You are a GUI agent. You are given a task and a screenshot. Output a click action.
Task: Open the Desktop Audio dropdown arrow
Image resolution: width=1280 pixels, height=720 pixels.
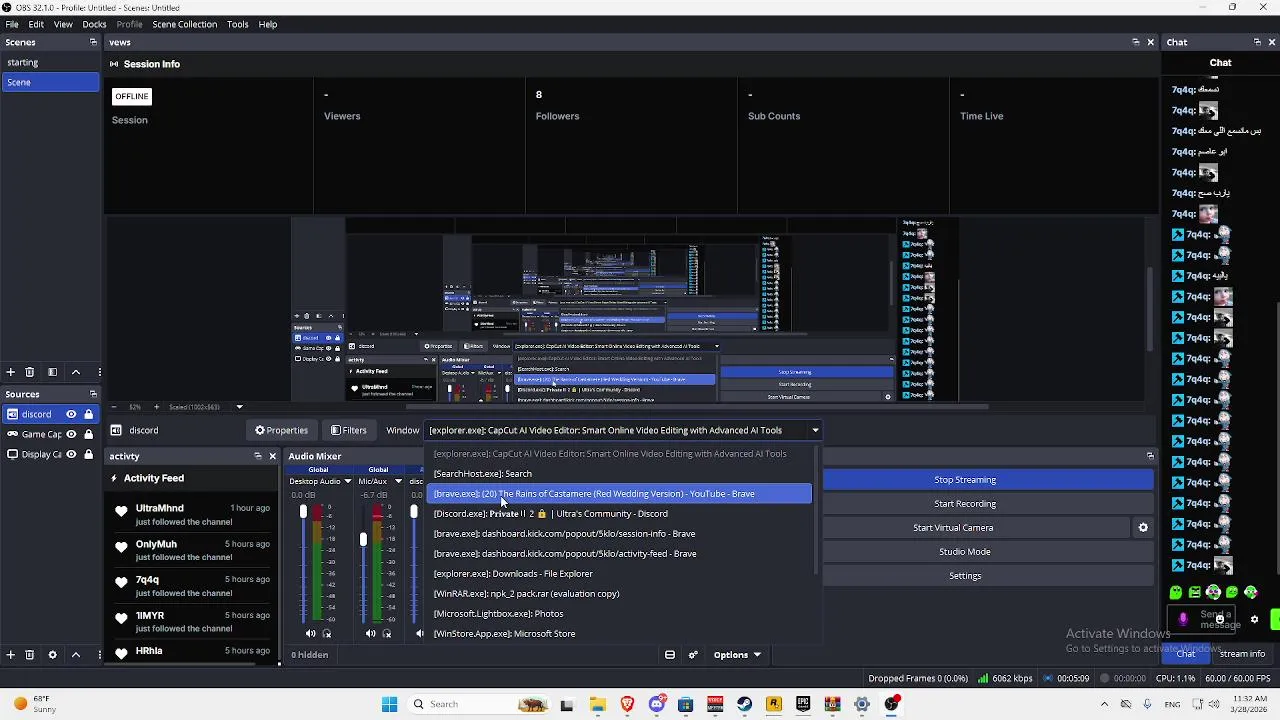pyautogui.click(x=348, y=482)
